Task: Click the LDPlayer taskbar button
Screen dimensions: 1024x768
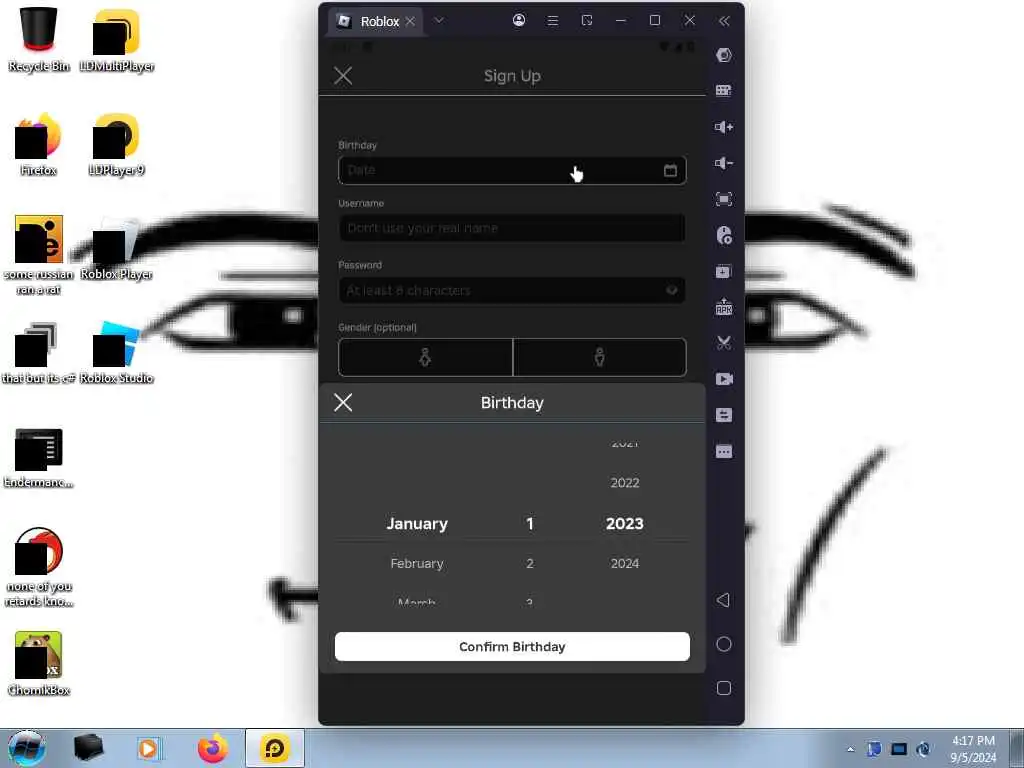Action: tap(275, 748)
